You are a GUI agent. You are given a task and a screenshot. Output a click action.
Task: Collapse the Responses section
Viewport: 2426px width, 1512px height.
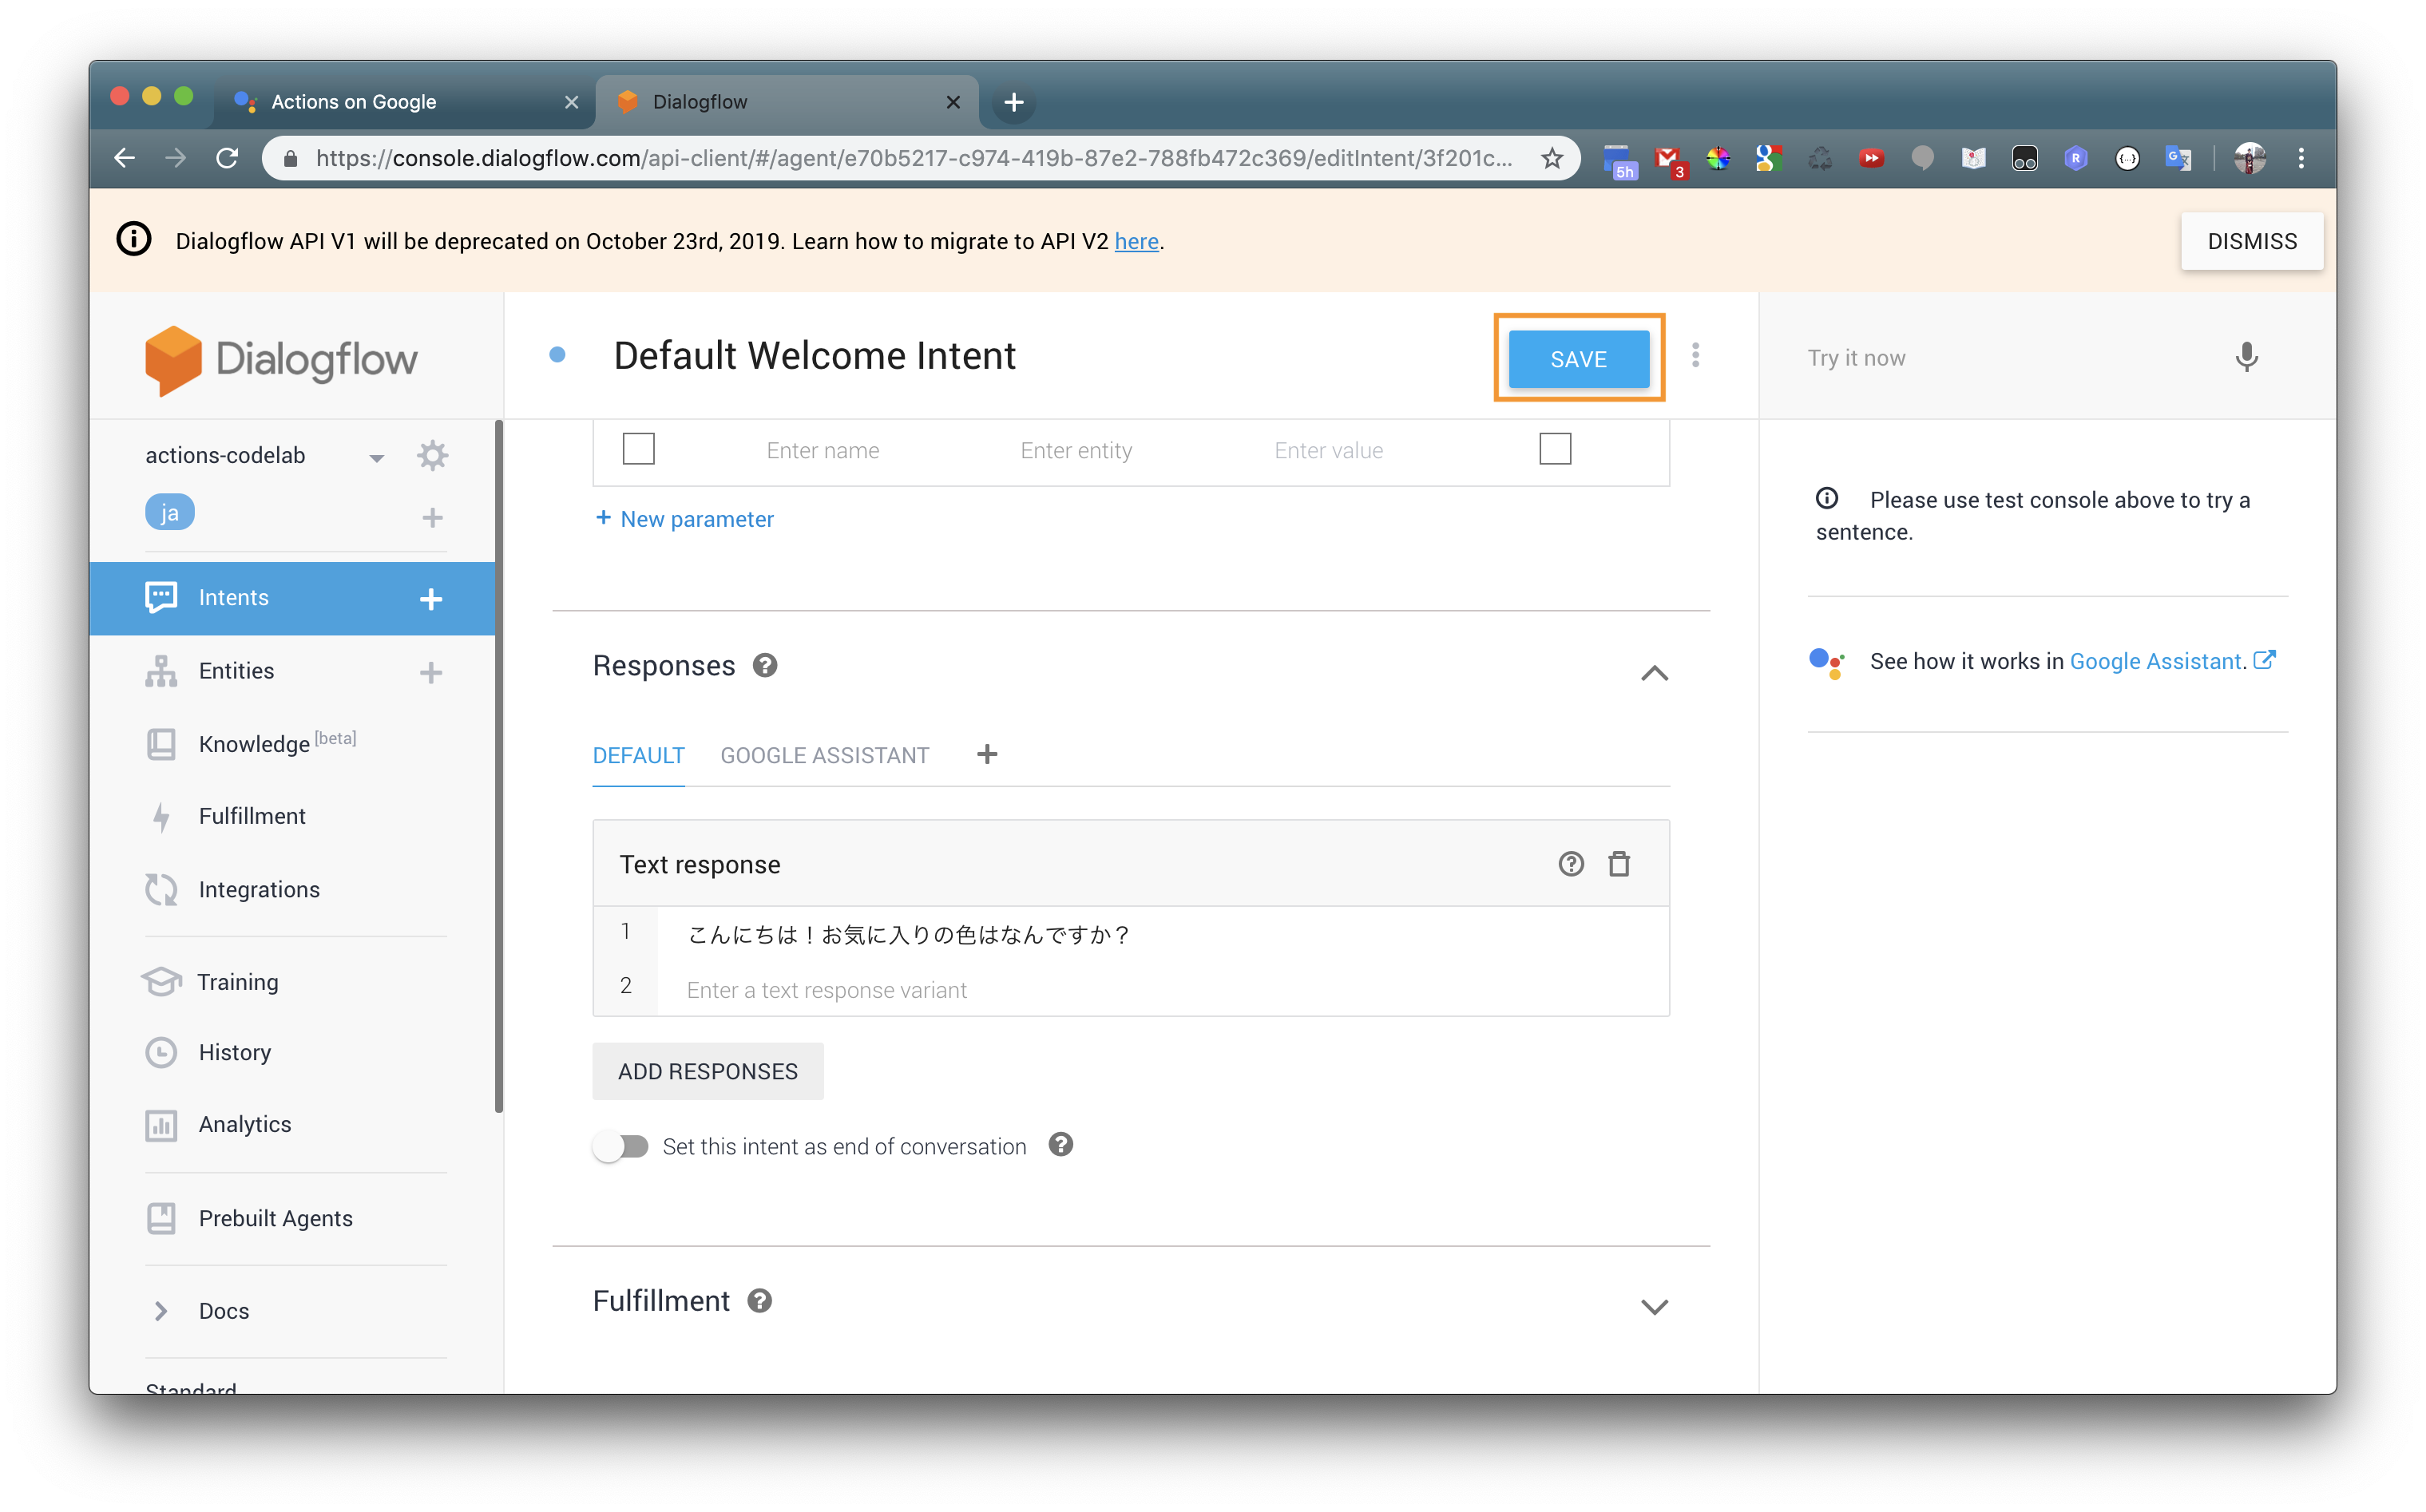tap(1654, 673)
